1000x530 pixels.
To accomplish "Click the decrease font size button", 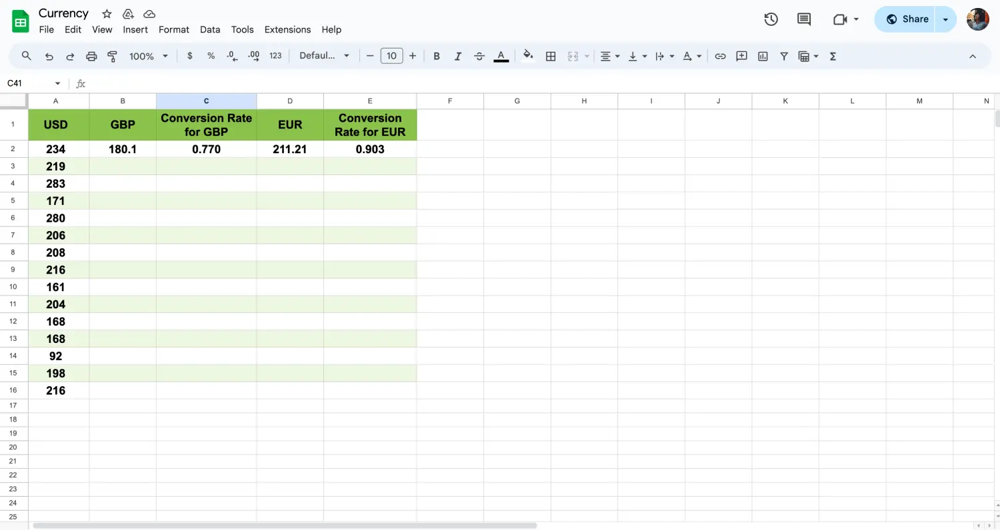I will coord(370,57).
